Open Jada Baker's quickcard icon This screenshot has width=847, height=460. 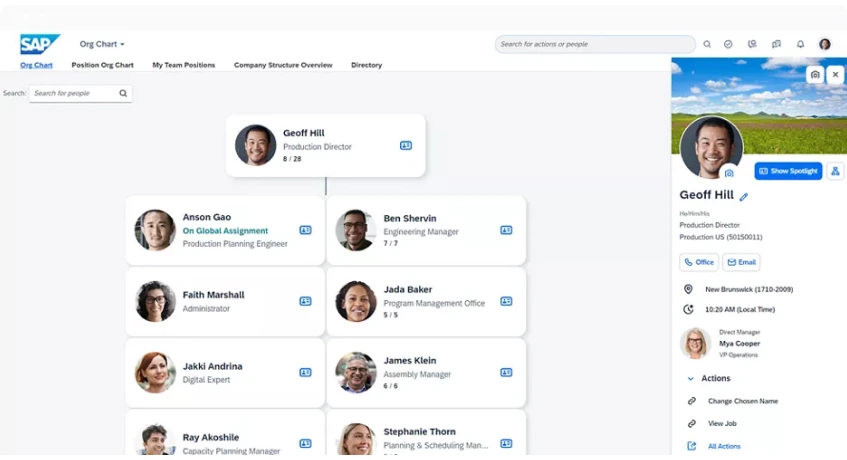point(506,301)
